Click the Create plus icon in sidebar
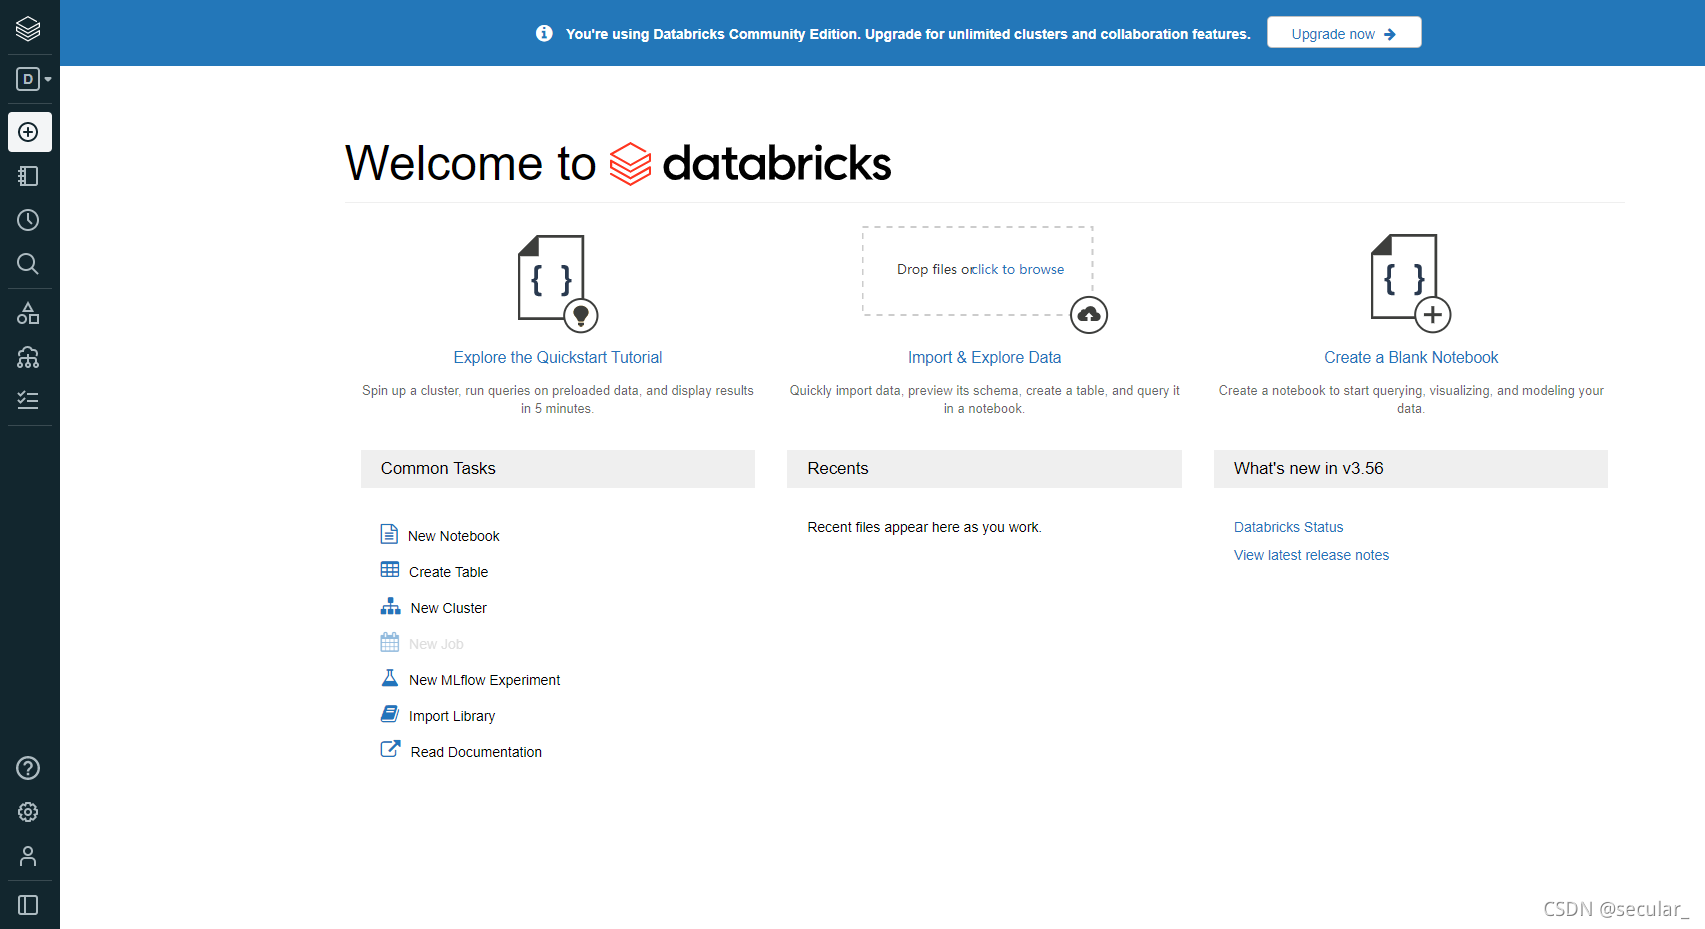The image size is (1705, 929). (29, 132)
